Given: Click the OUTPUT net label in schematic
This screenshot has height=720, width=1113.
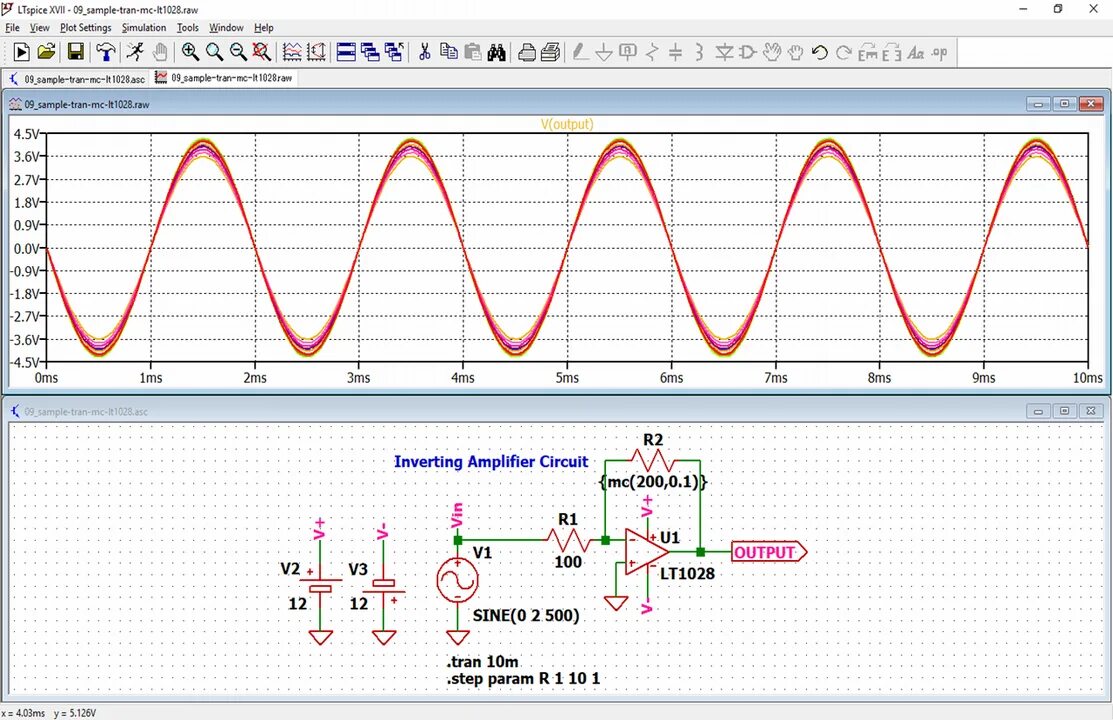Looking at the screenshot, I should 769,552.
